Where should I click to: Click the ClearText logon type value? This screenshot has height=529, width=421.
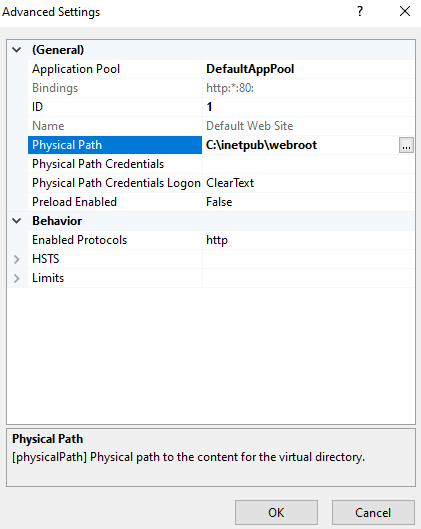click(x=230, y=183)
